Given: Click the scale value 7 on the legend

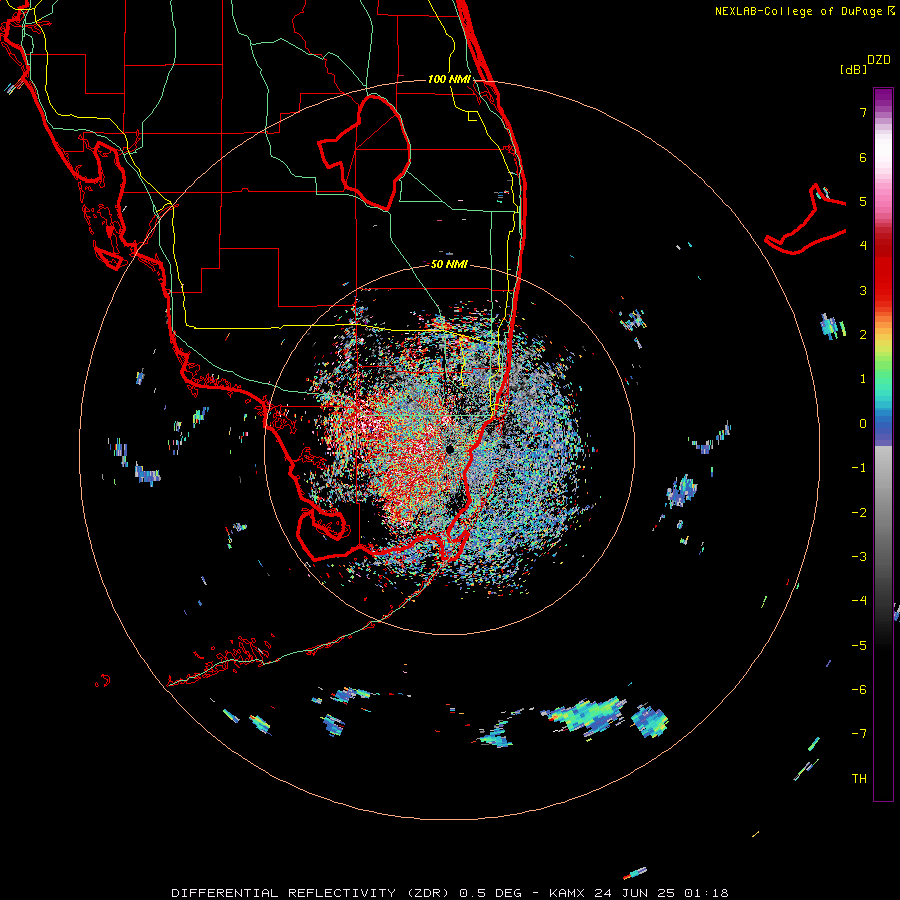Looking at the screenshot, I should (x=863, y=112).
